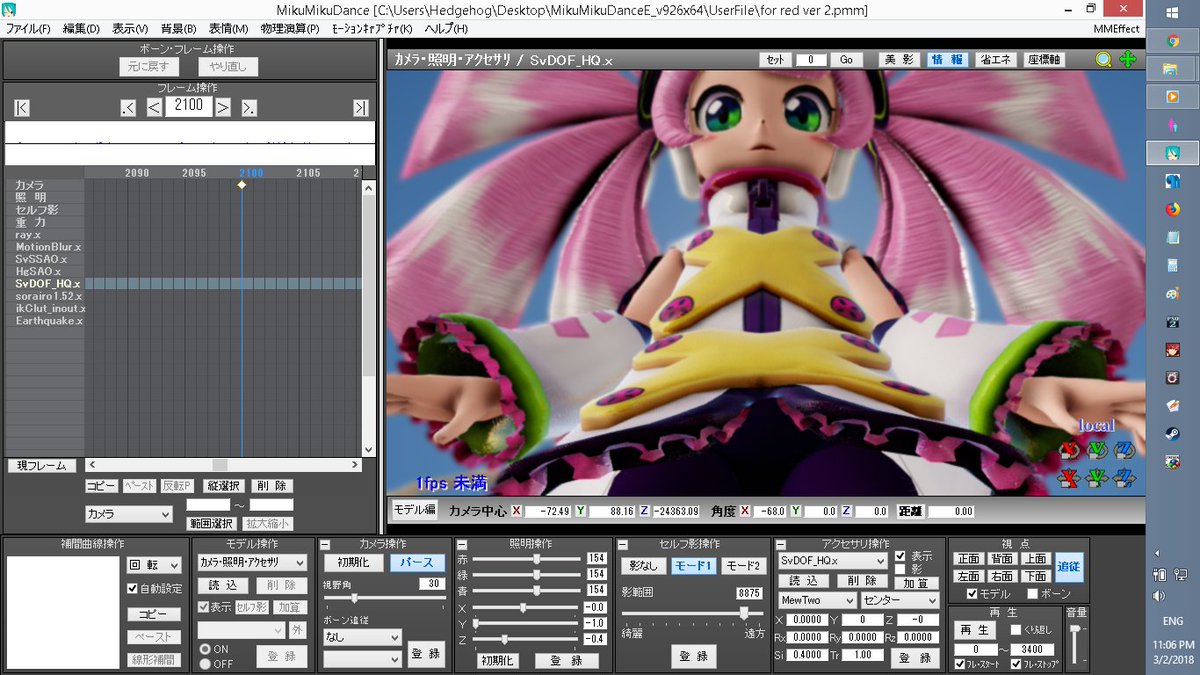This screenshot has width=1200, height=675.
Task: Collapse the lighting operation panel minus icon
Action: pos(461,545)
